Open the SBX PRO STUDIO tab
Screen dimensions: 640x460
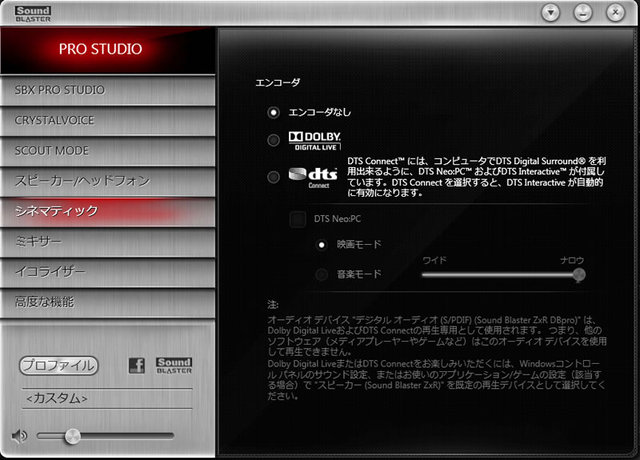(x=108, y=90)
